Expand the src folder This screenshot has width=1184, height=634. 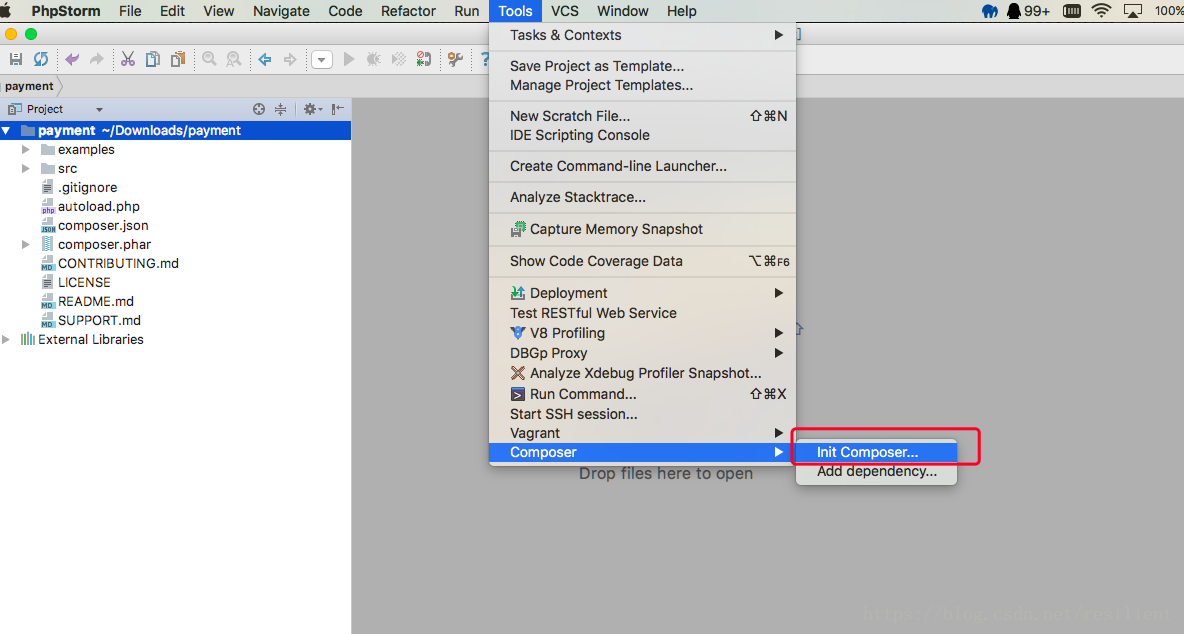pyautogui.click(x=26, y=168)
